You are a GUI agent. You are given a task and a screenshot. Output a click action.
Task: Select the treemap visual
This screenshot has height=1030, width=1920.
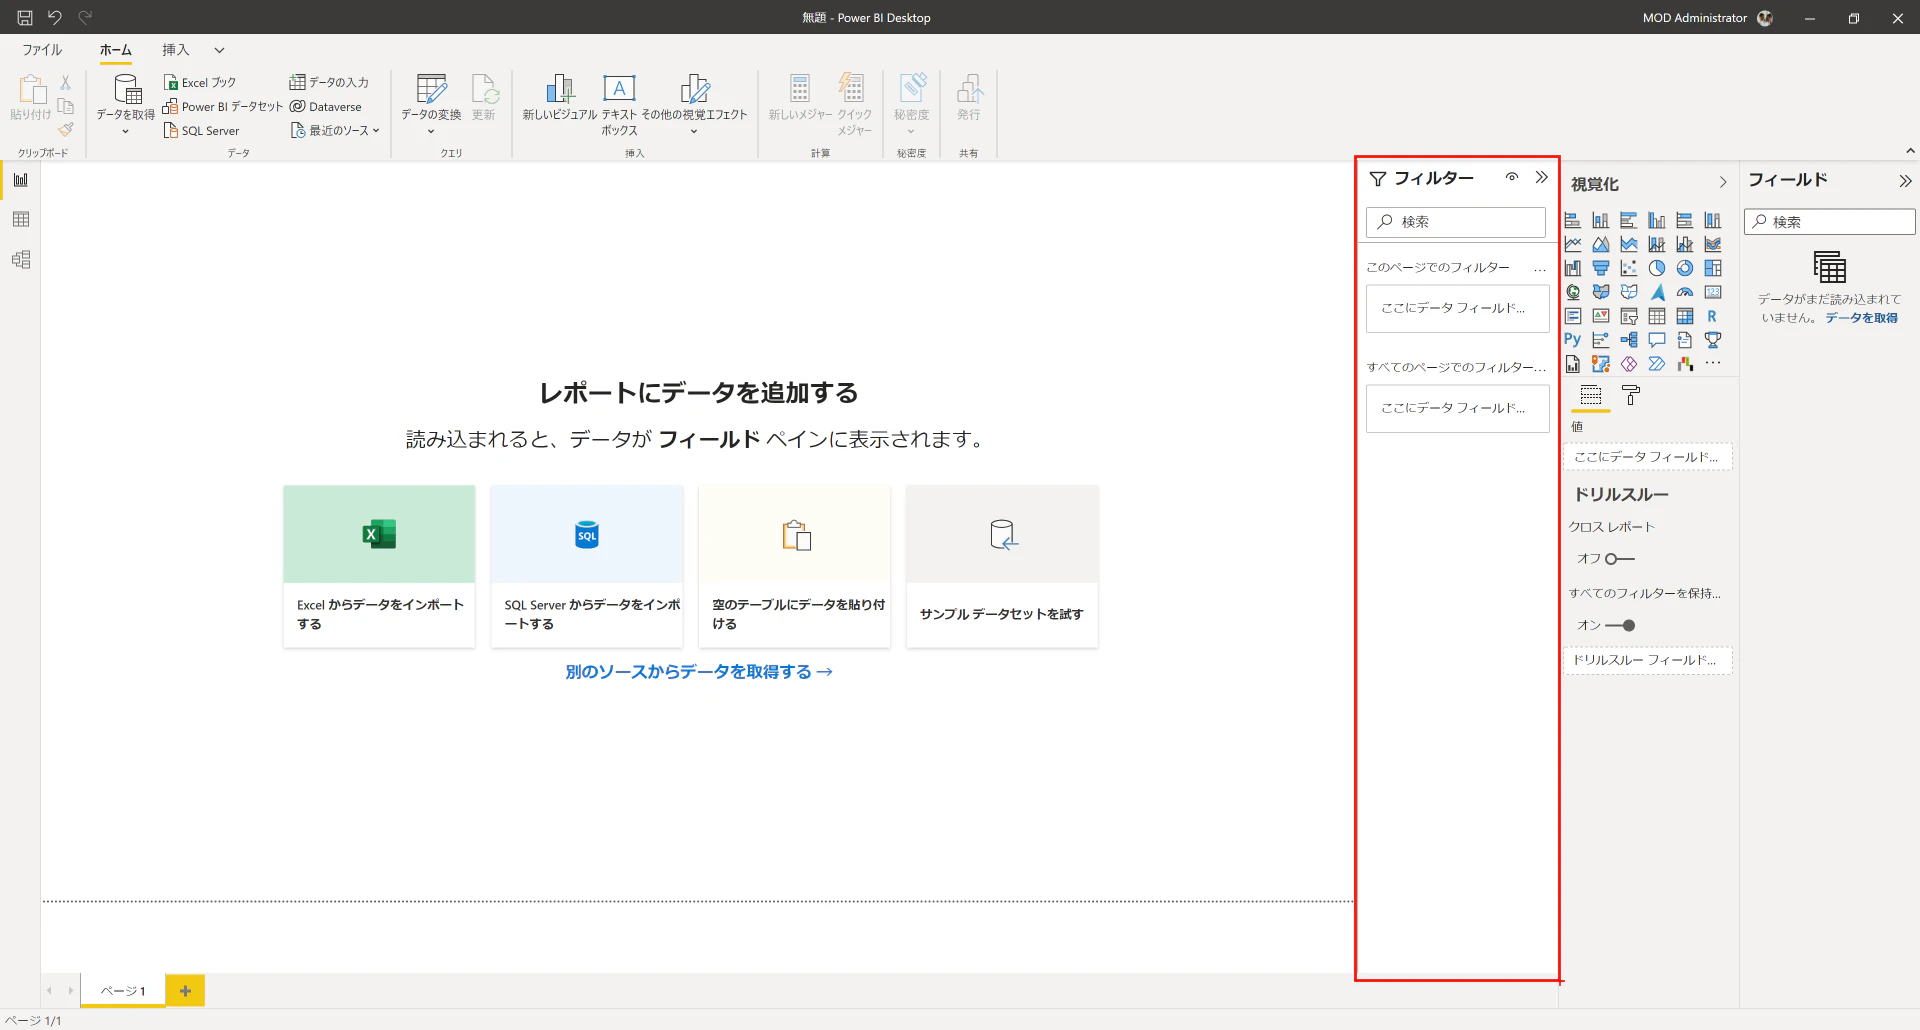click(x=1713, y=268)
